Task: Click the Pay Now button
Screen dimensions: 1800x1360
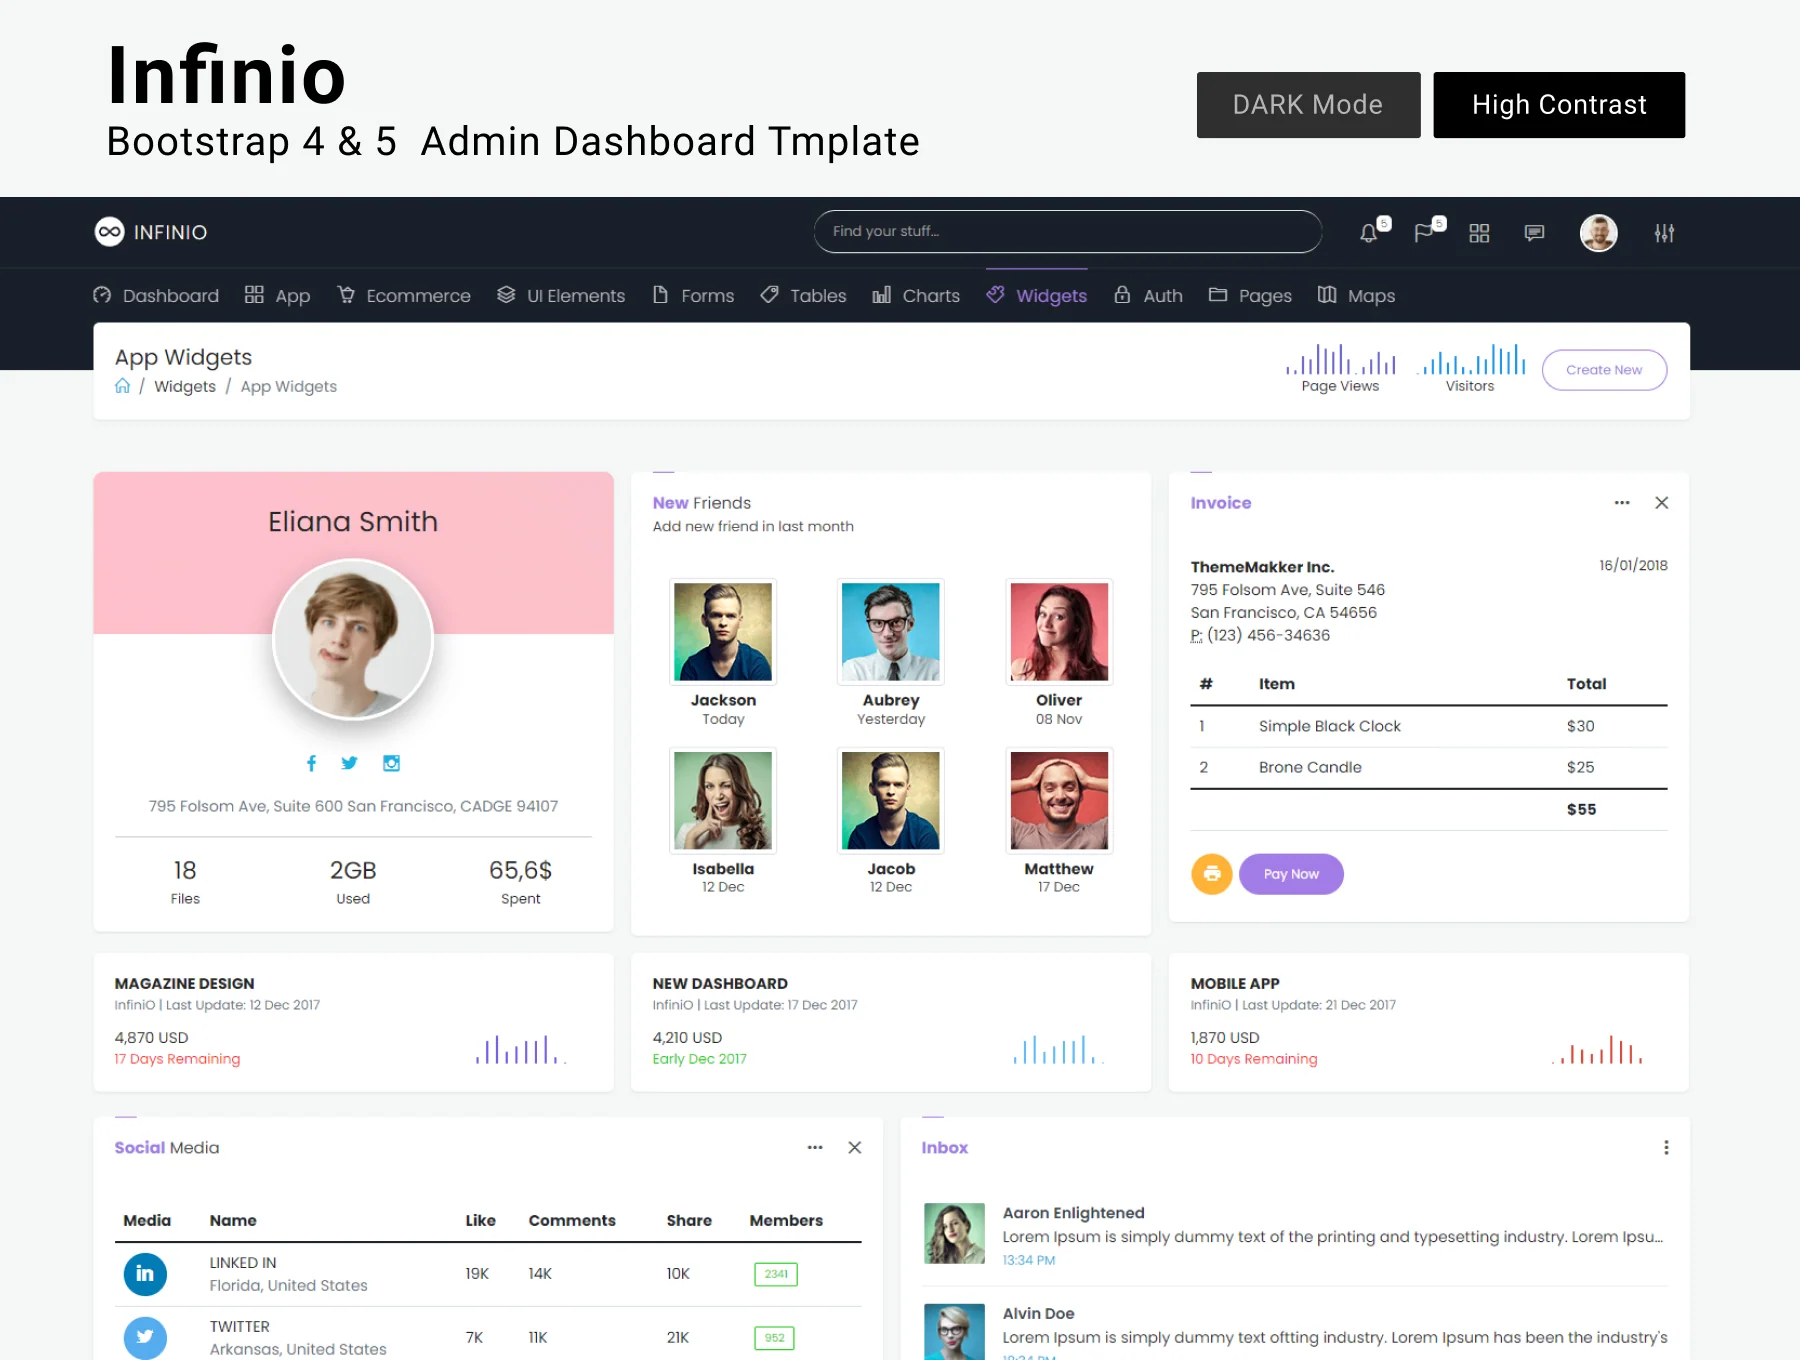Action: coord(1291,874)
